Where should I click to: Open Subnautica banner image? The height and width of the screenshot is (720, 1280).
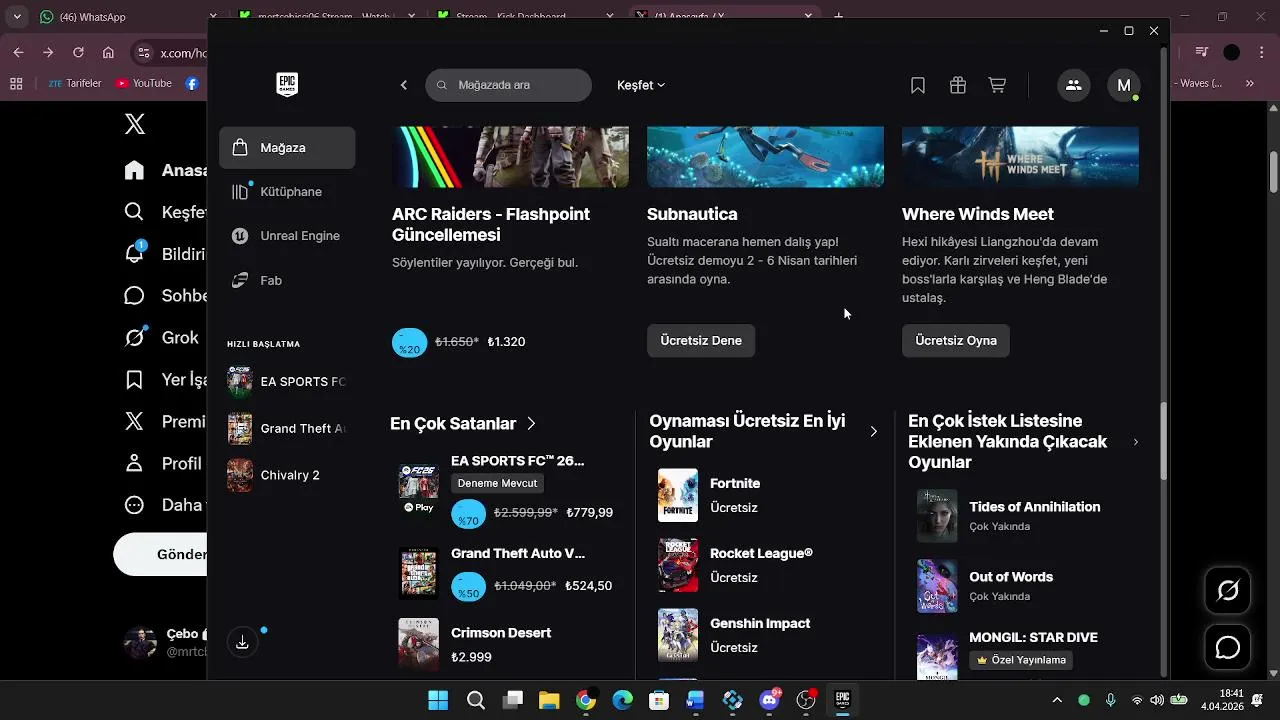(x=765, y=157)
